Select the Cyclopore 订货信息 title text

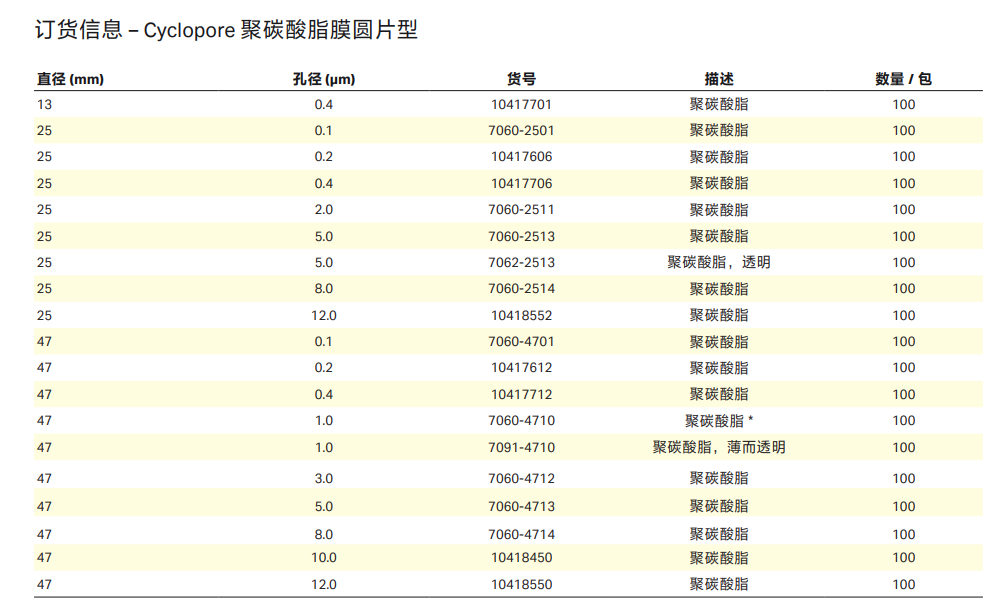pyautogui.click(x=226, y=31)
